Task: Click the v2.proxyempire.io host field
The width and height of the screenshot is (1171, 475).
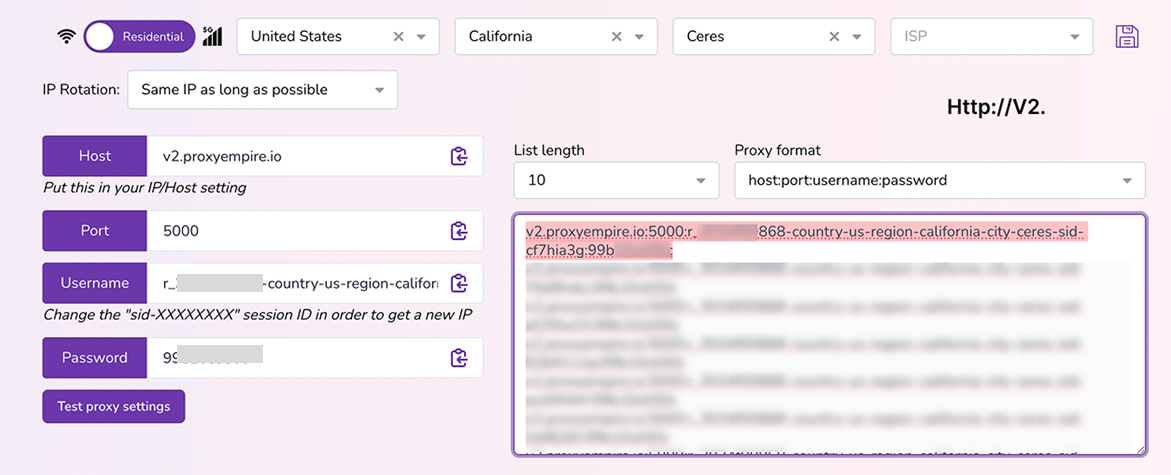Action: [315, 156]
